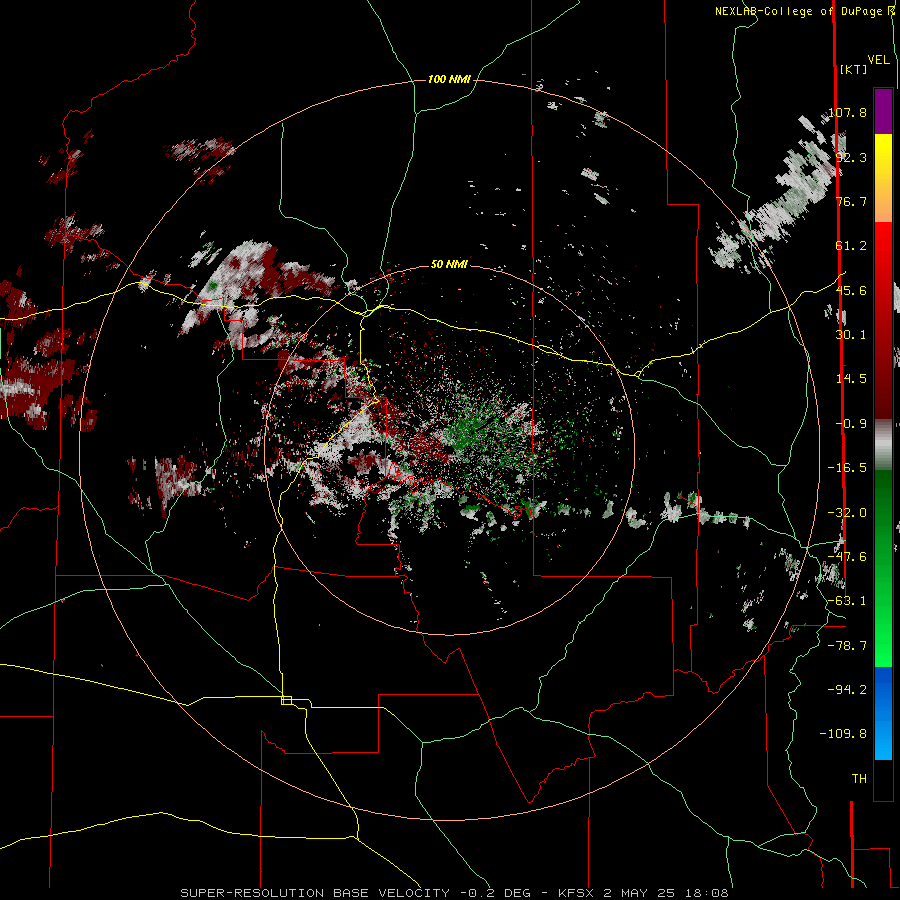Image resolution: width=900 pixels, height=900 pixels.
Task: Pick the purple segment of the color bar
Action: point(883,111)
